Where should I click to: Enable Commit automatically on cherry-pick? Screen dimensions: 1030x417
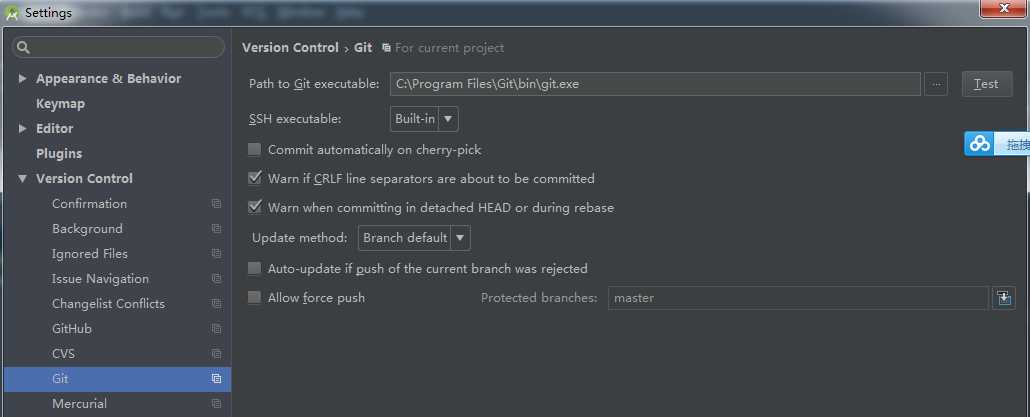coord(254,150)
